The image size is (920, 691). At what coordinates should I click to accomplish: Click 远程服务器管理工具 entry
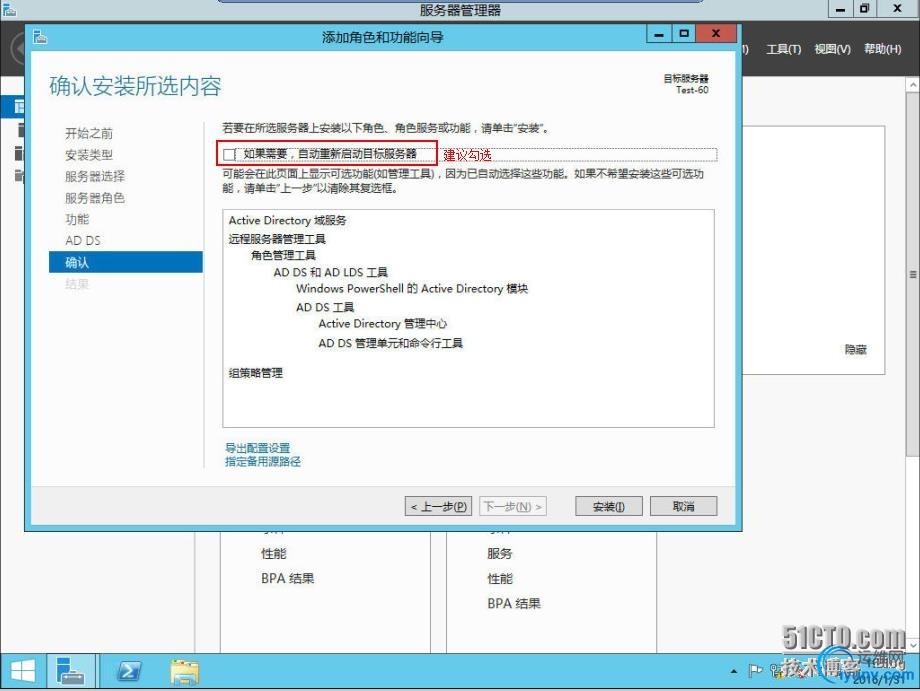(277, 239)
